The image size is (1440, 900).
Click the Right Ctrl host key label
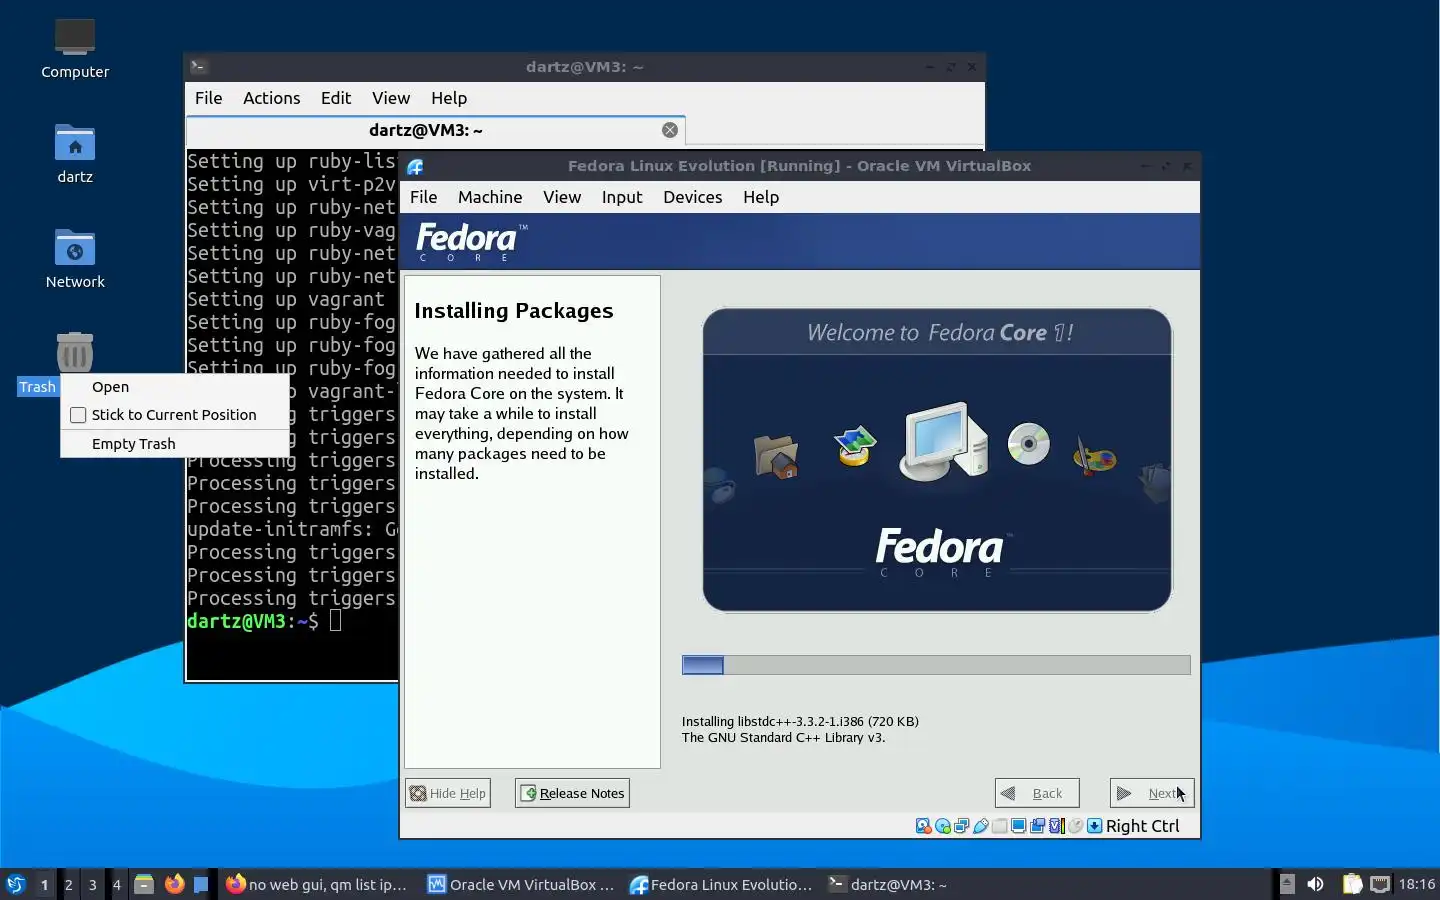(1142, 826)
